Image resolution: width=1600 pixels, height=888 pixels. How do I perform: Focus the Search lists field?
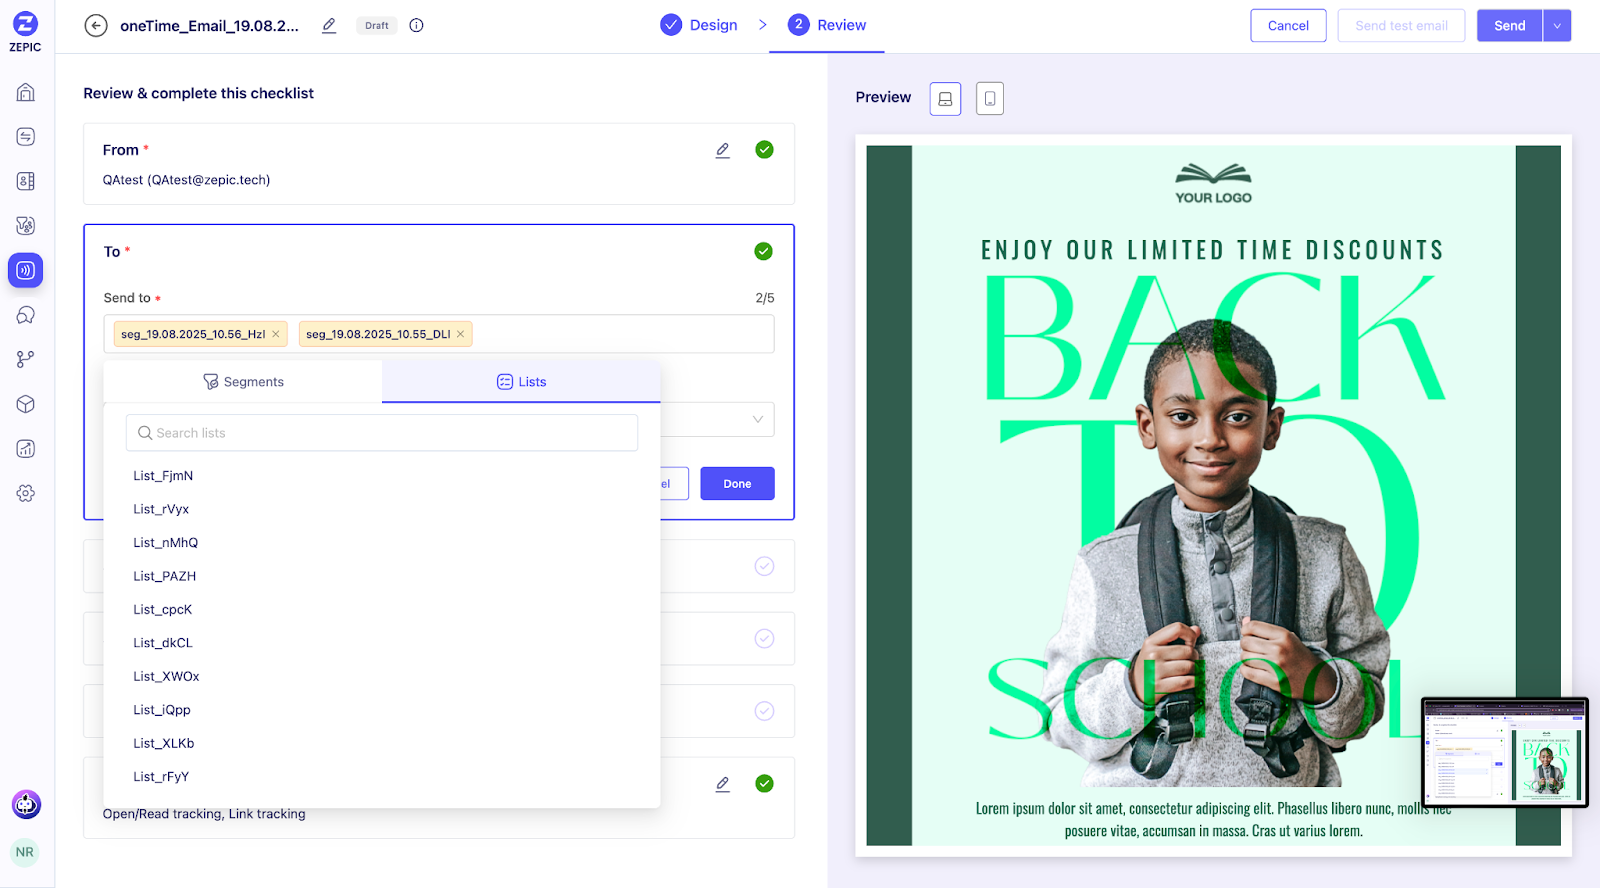[382, 433]
